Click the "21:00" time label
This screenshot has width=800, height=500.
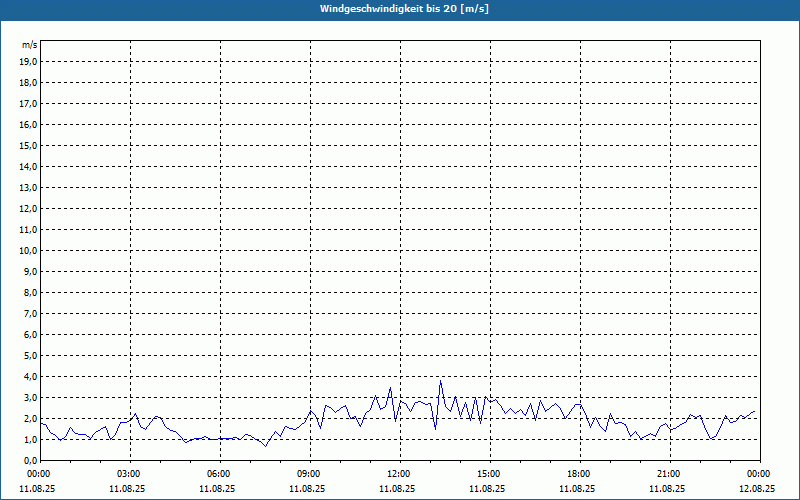click(670, 474)
